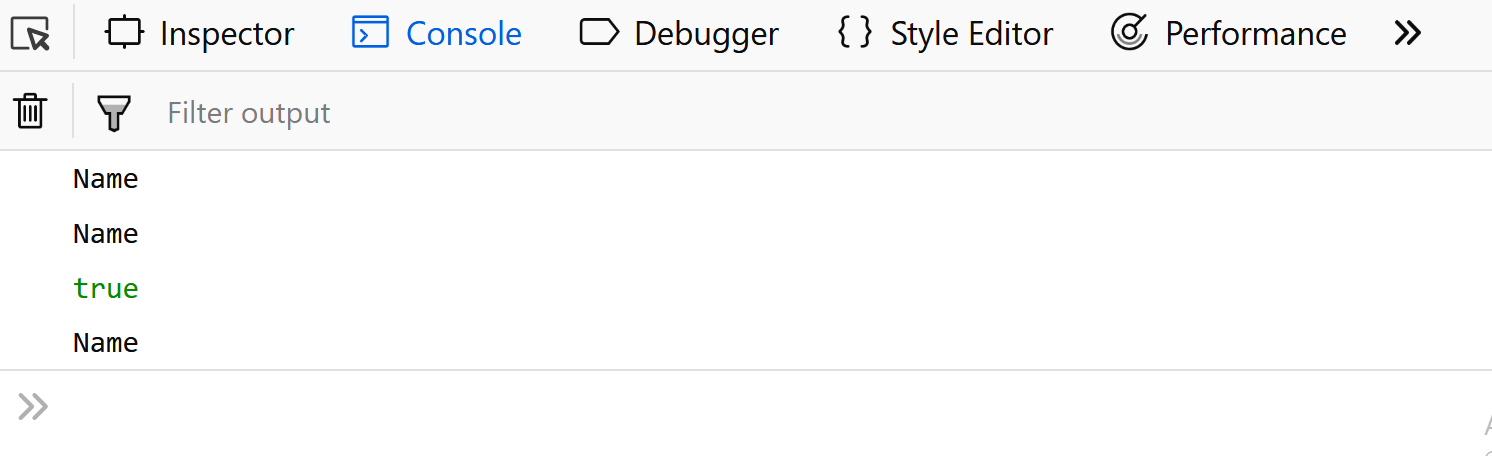Activate the element picker icon
This screenshot has width=1492, height=456.
tap(31, 35)
